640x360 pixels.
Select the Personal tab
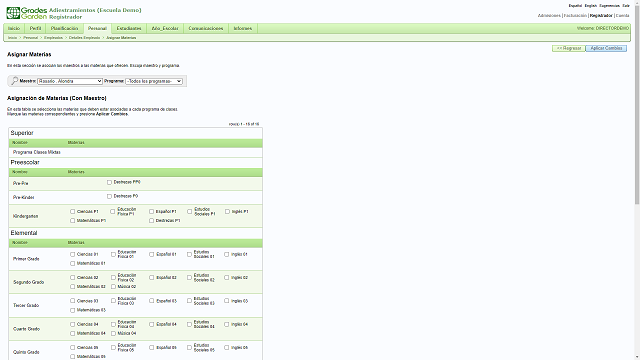tap(97, 28)
